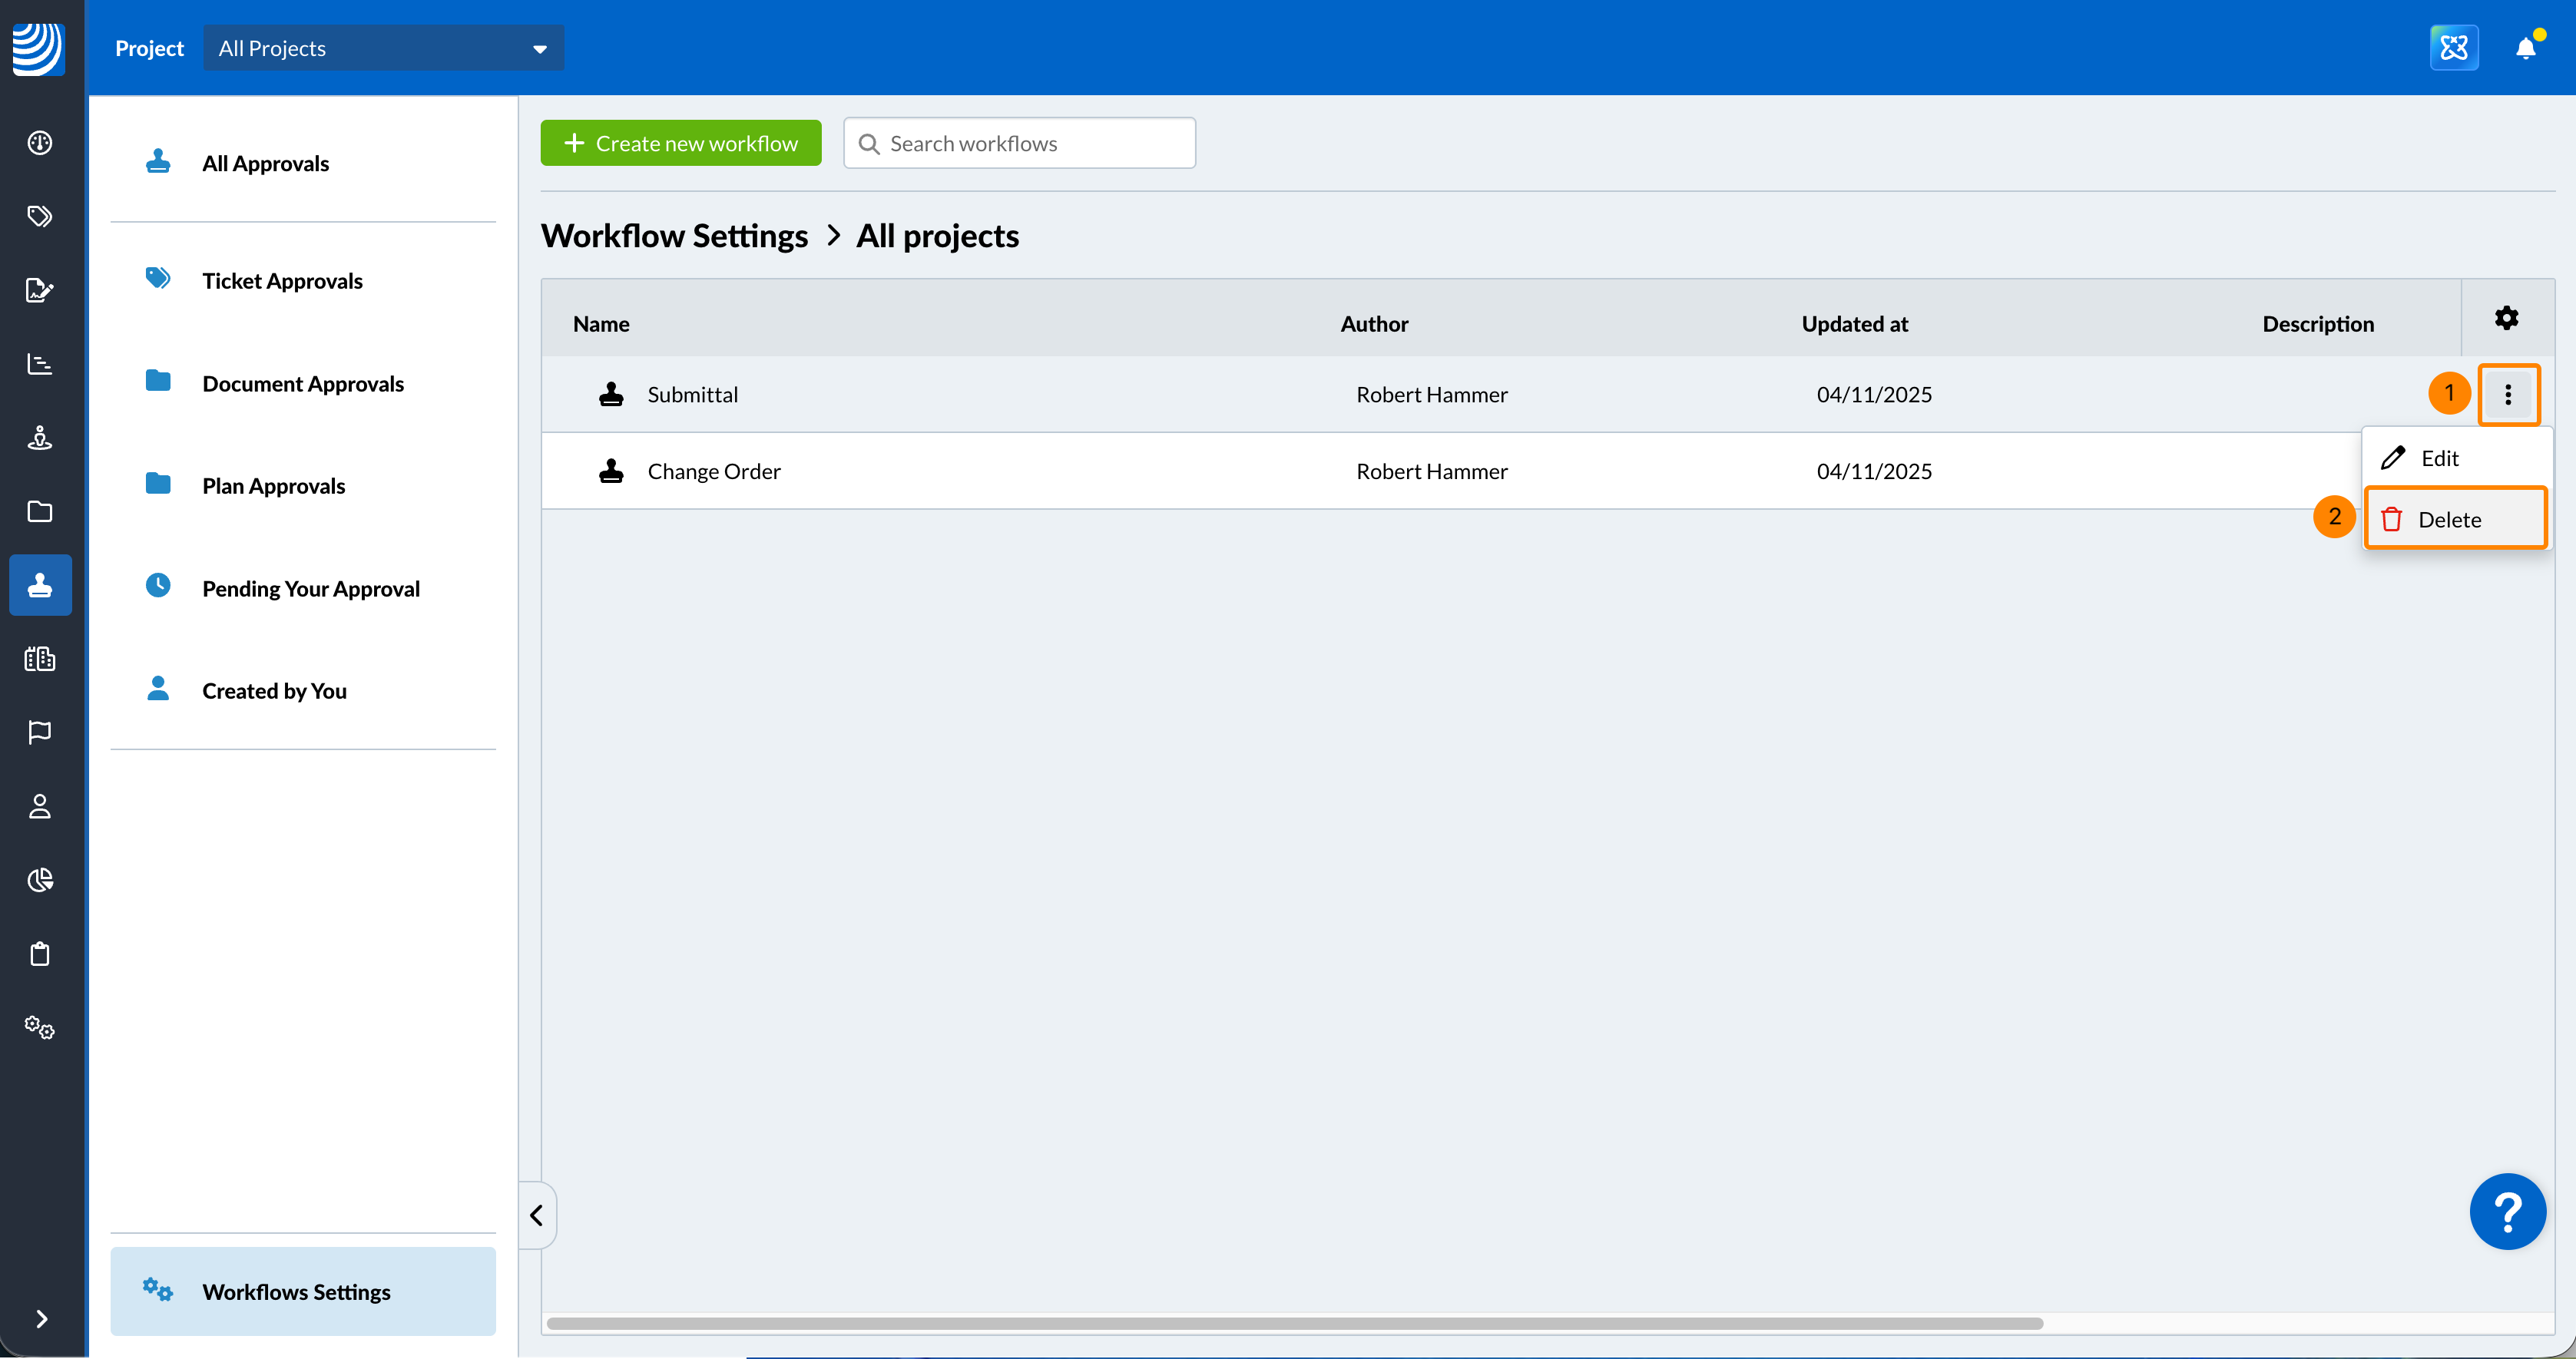Open the blue help question mark button
Screen dimensions: 2576x1359
point(2507,1211)
